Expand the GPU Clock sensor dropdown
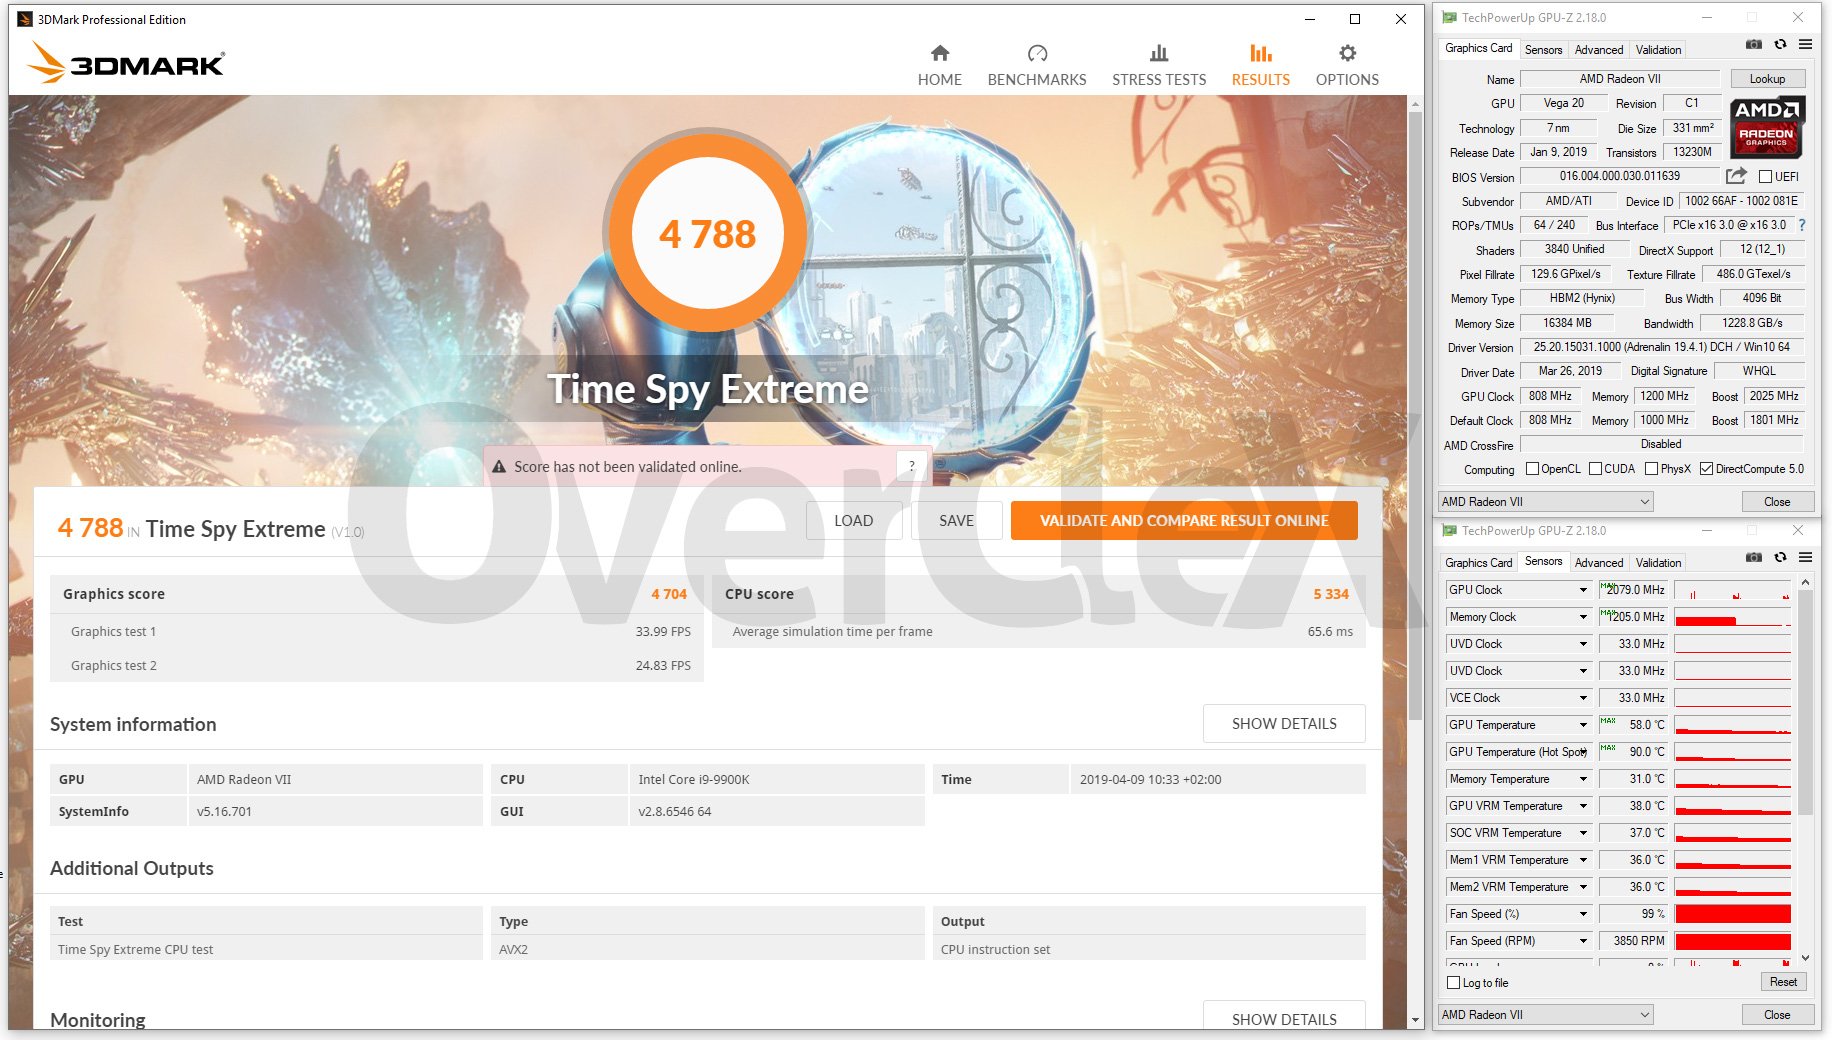 1583,590
